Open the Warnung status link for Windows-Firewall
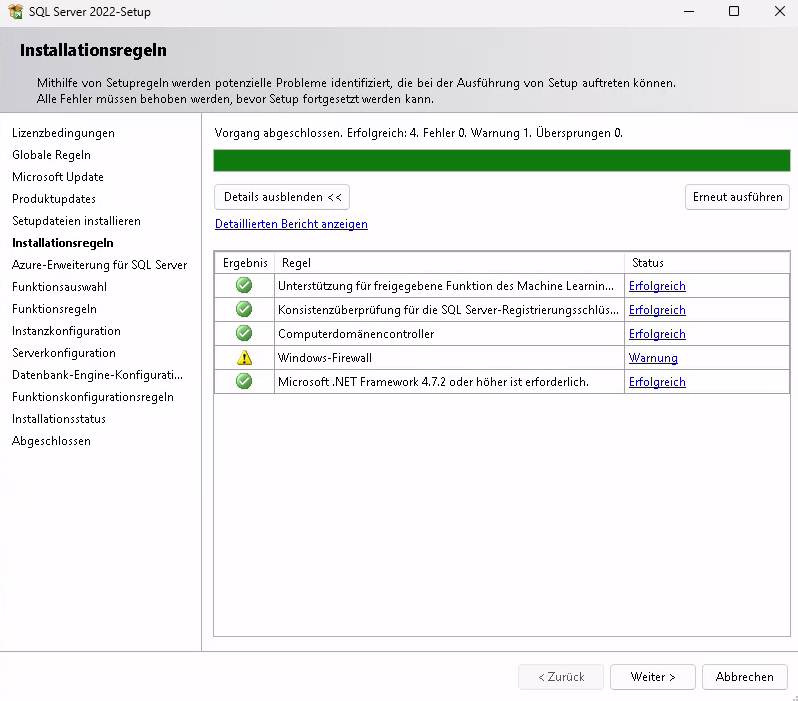Viewport: 798px width, 701px height. coord(653,358)
